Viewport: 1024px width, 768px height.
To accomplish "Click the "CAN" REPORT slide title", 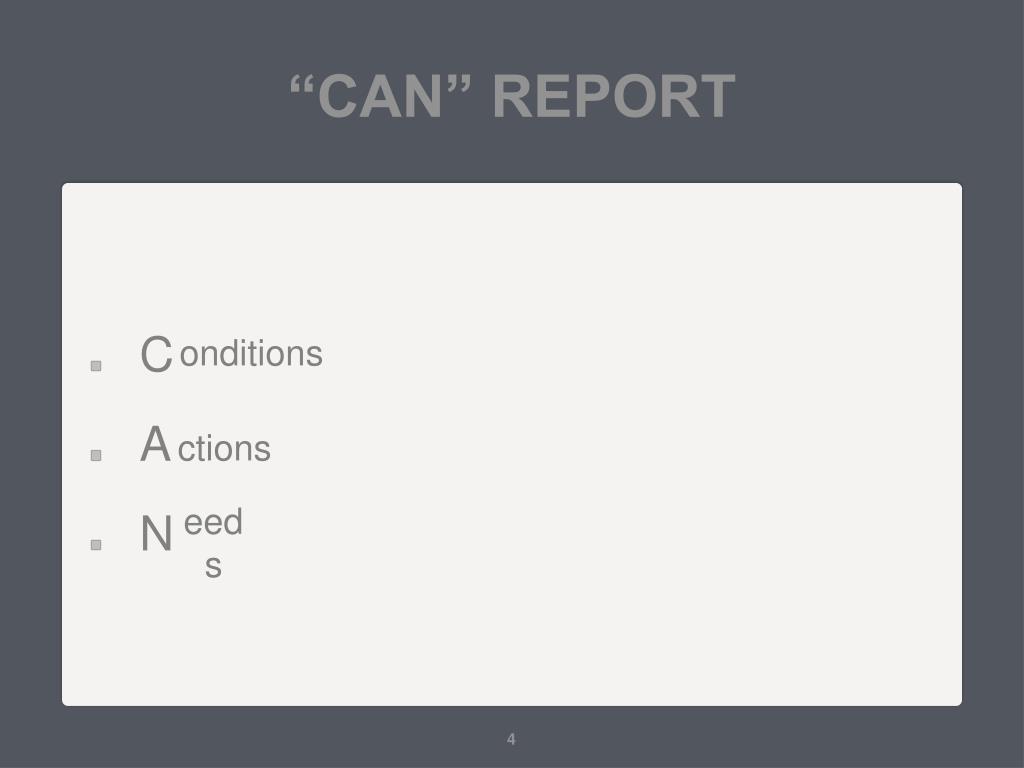I will [x=513, y=96].
